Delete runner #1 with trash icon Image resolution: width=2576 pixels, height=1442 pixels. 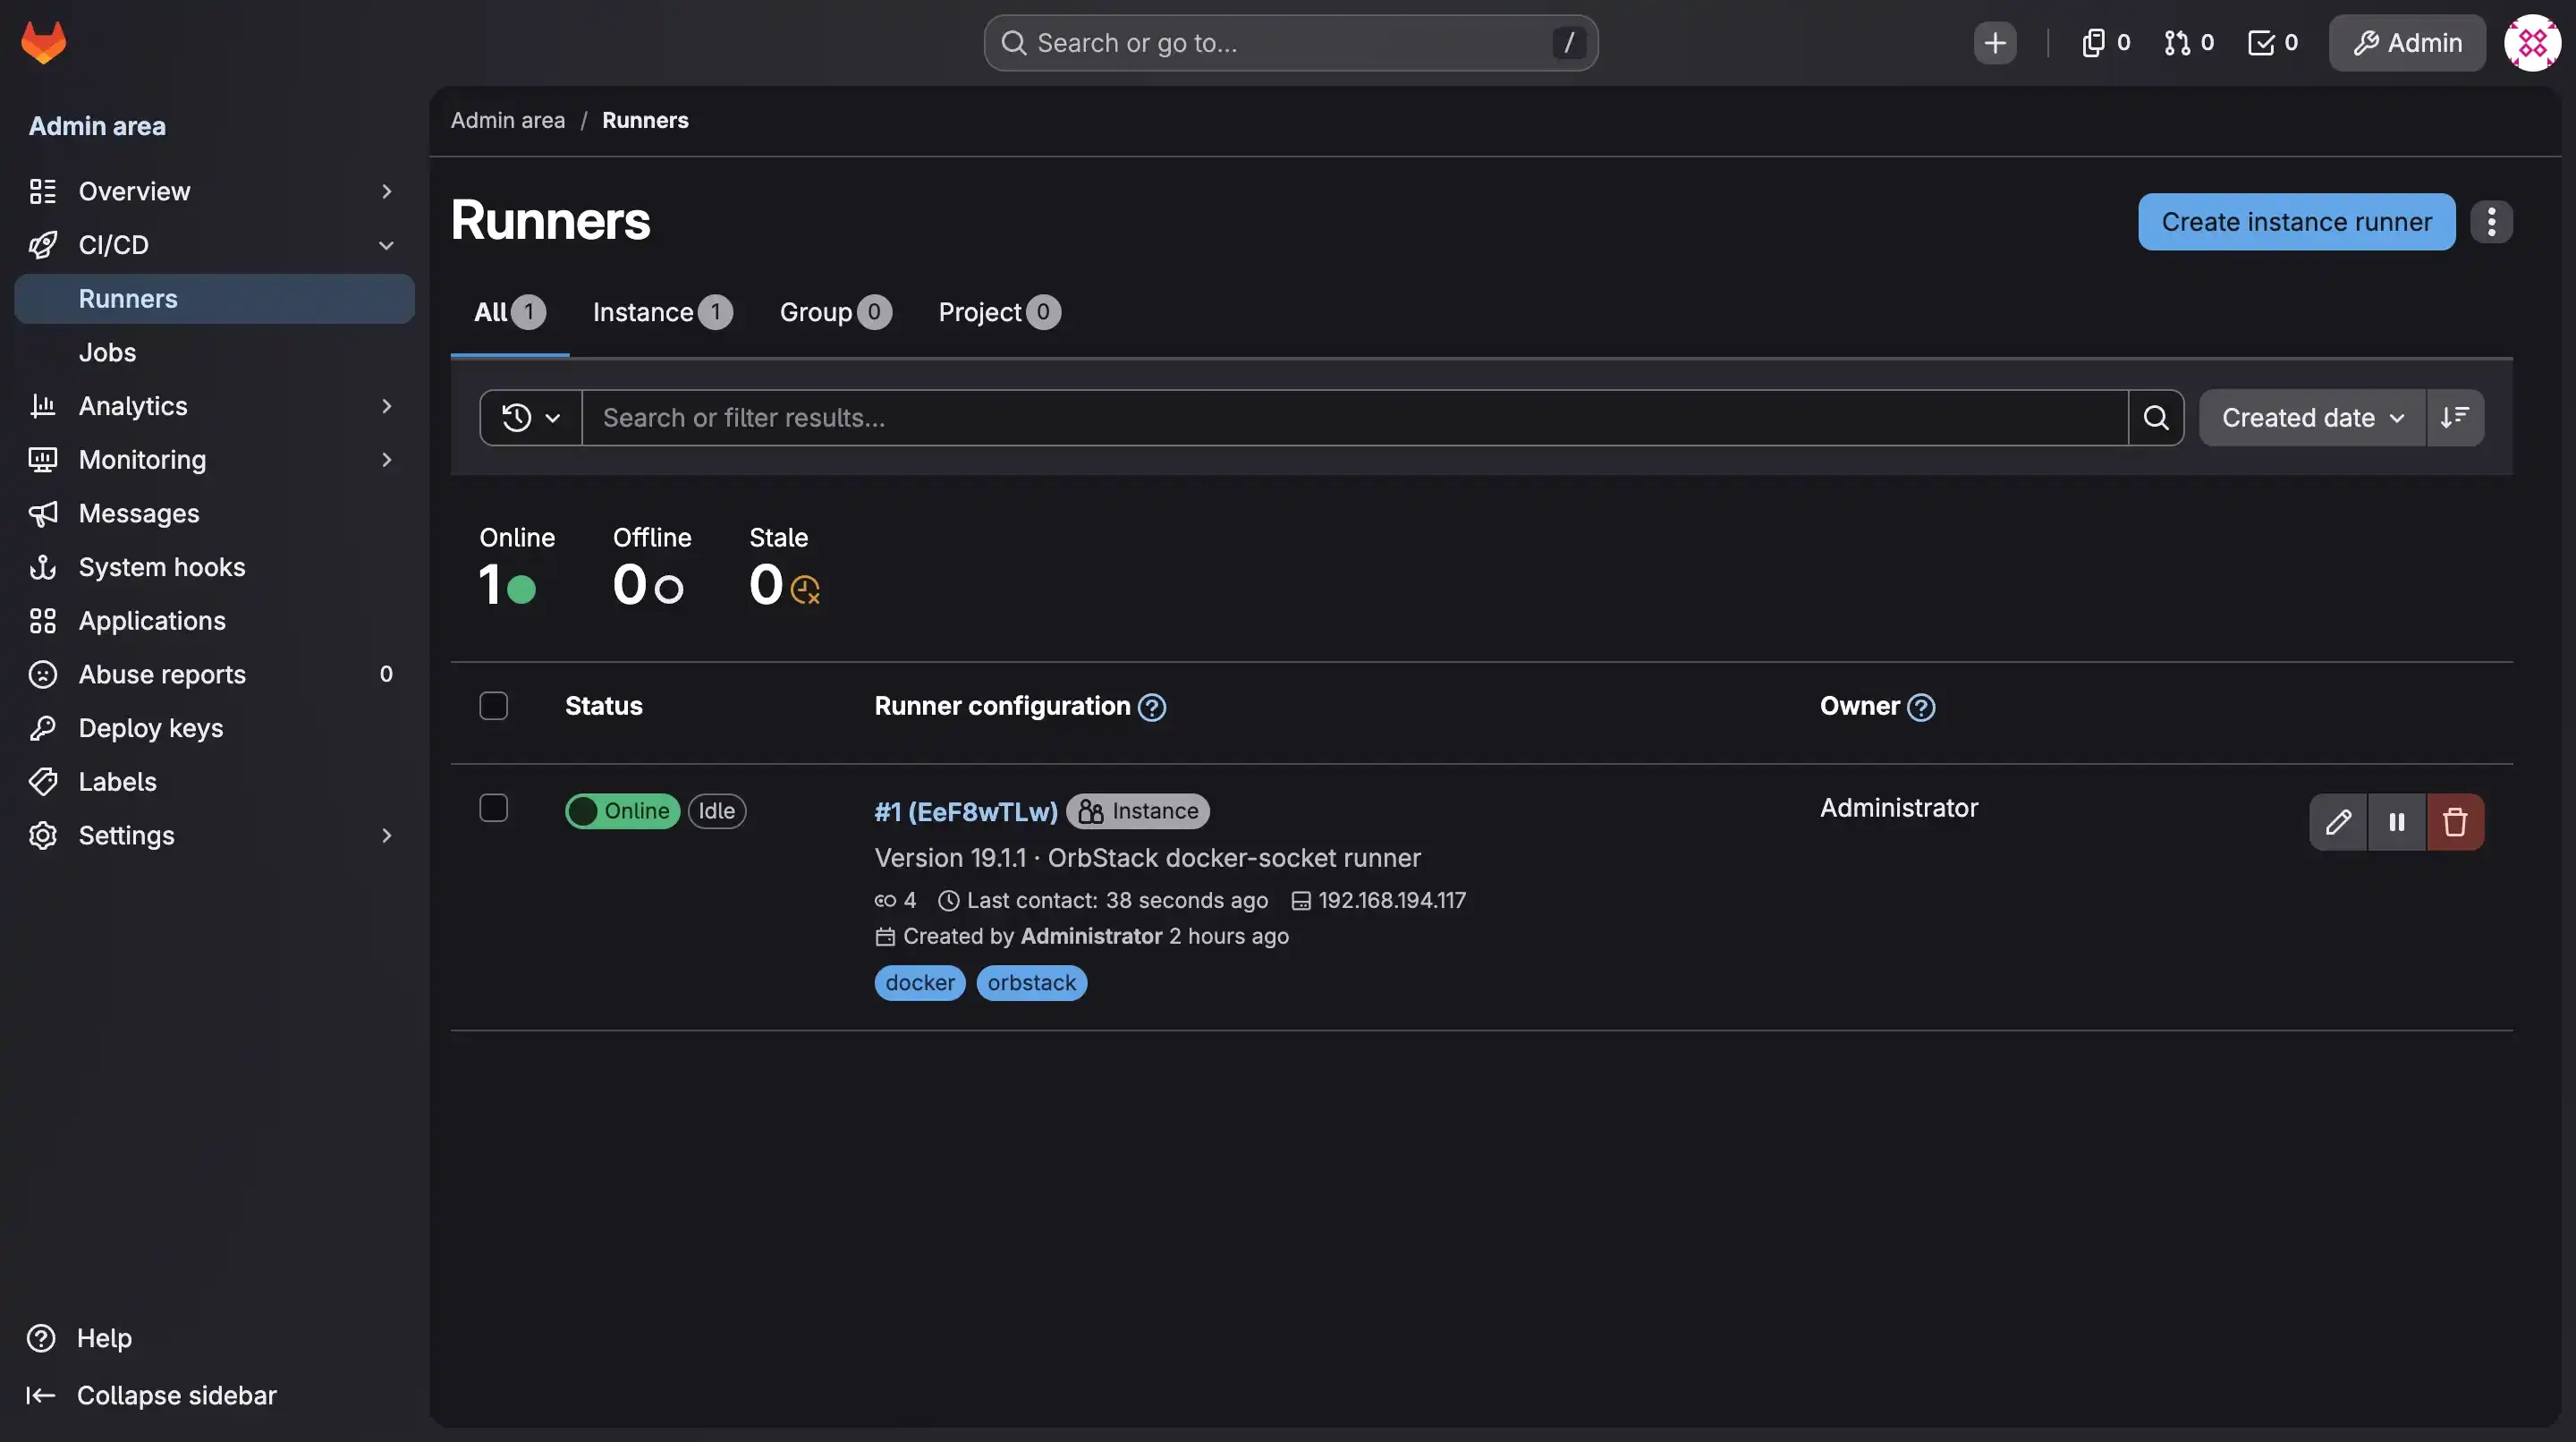(x=2454, y=822)
